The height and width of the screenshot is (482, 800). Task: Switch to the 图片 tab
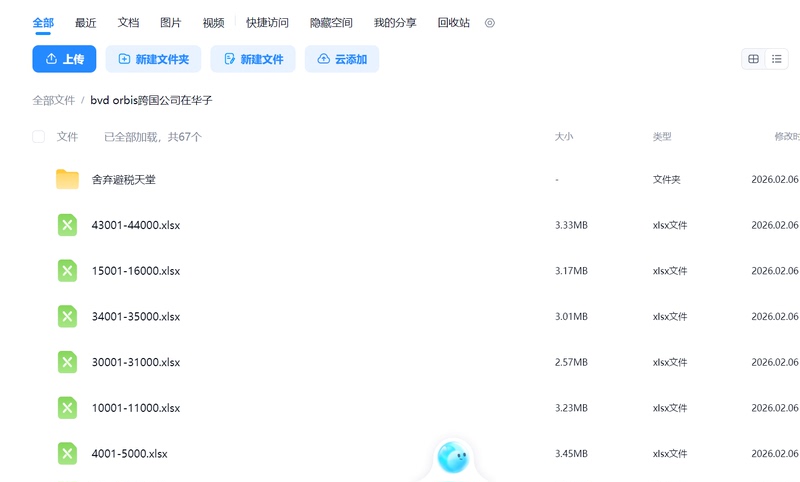[170, 22]
